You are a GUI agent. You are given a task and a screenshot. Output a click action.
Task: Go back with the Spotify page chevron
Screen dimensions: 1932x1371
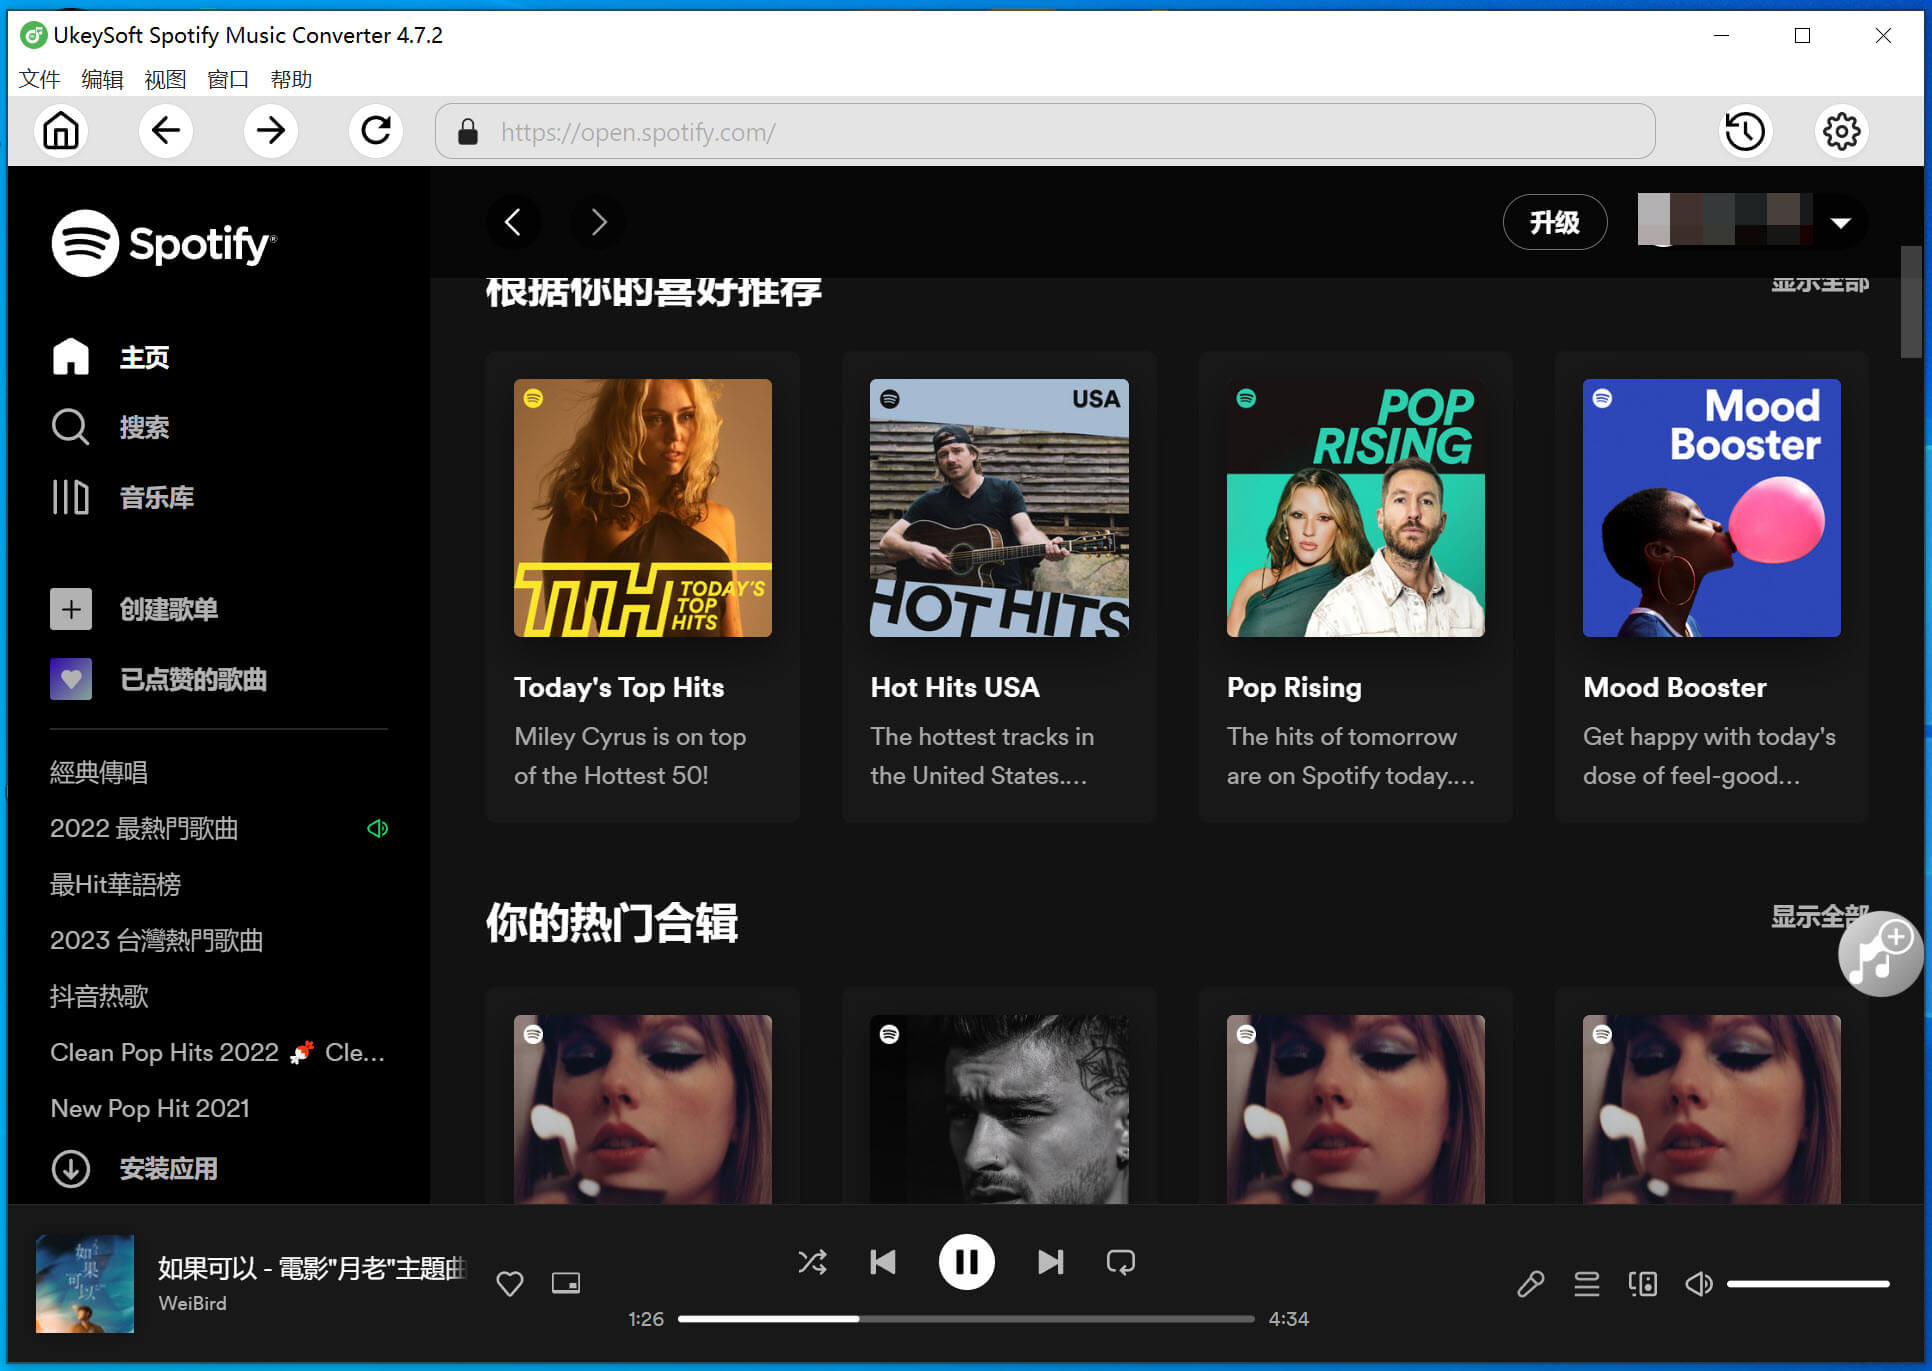[x=513, y=222]
